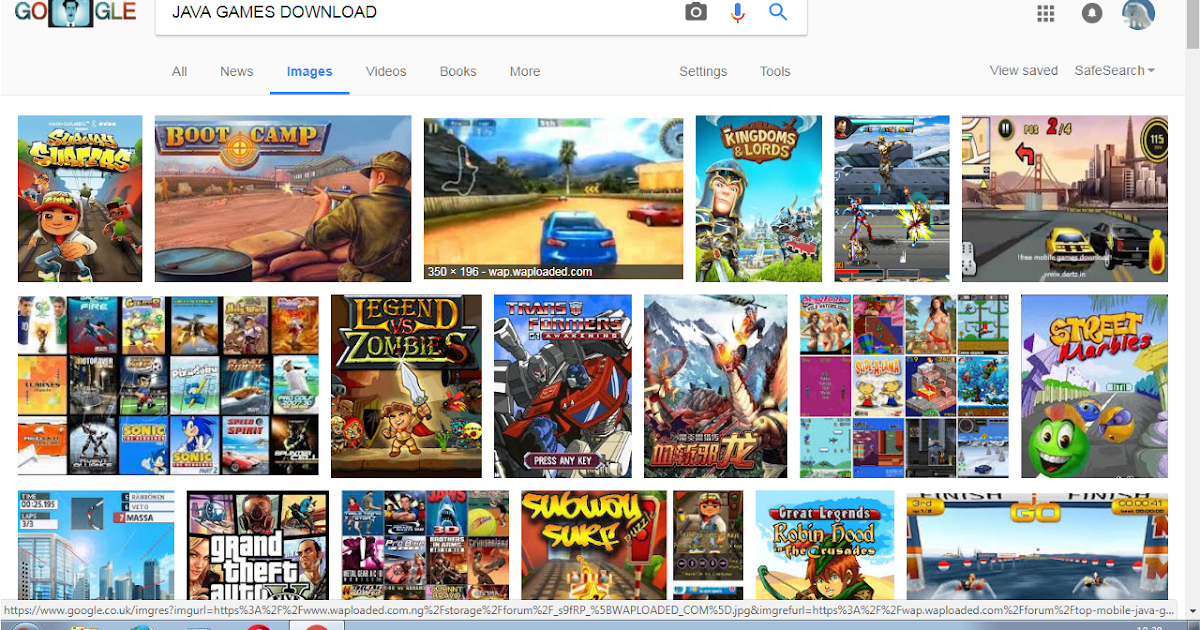Screen dimensions: 1200x630
Task: Start voice search with the microphone icon
Action: [738, 12]
